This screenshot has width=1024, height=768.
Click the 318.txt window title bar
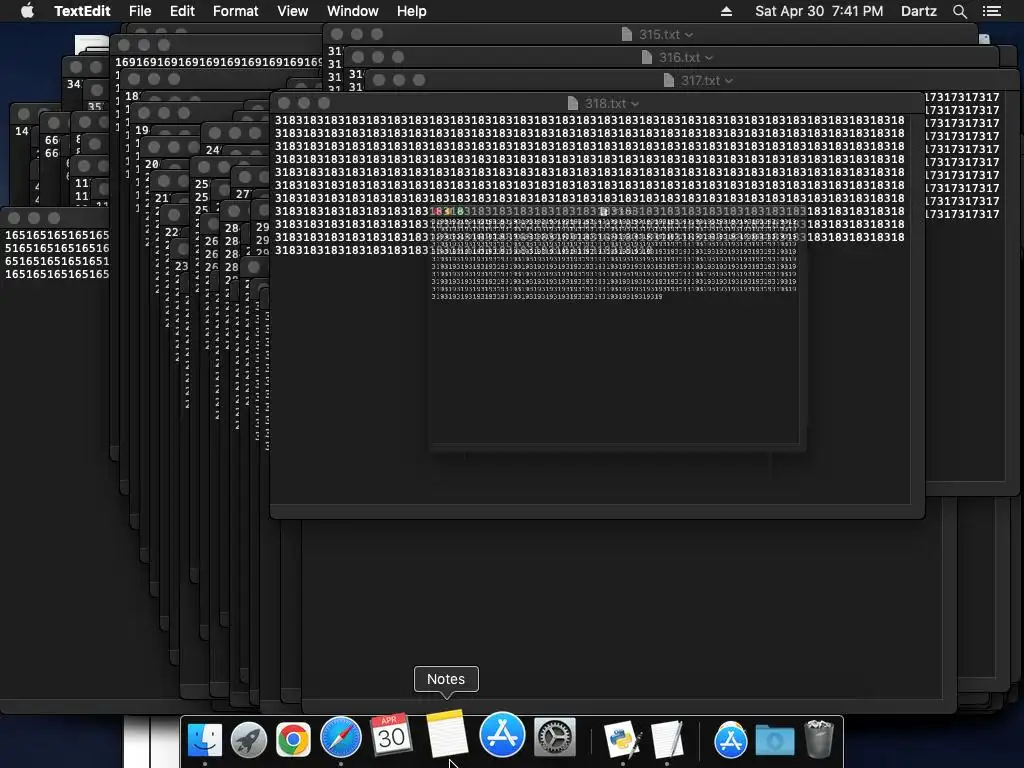597,103
